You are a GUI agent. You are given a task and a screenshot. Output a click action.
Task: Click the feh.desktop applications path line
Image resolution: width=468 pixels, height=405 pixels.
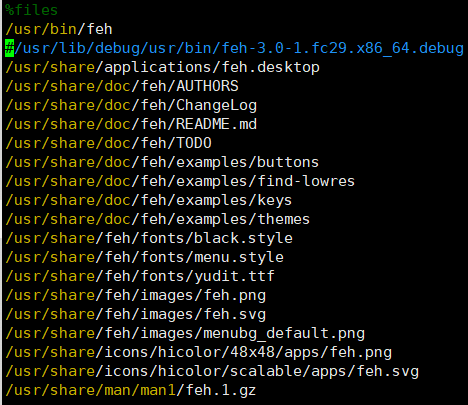[162, 67]
